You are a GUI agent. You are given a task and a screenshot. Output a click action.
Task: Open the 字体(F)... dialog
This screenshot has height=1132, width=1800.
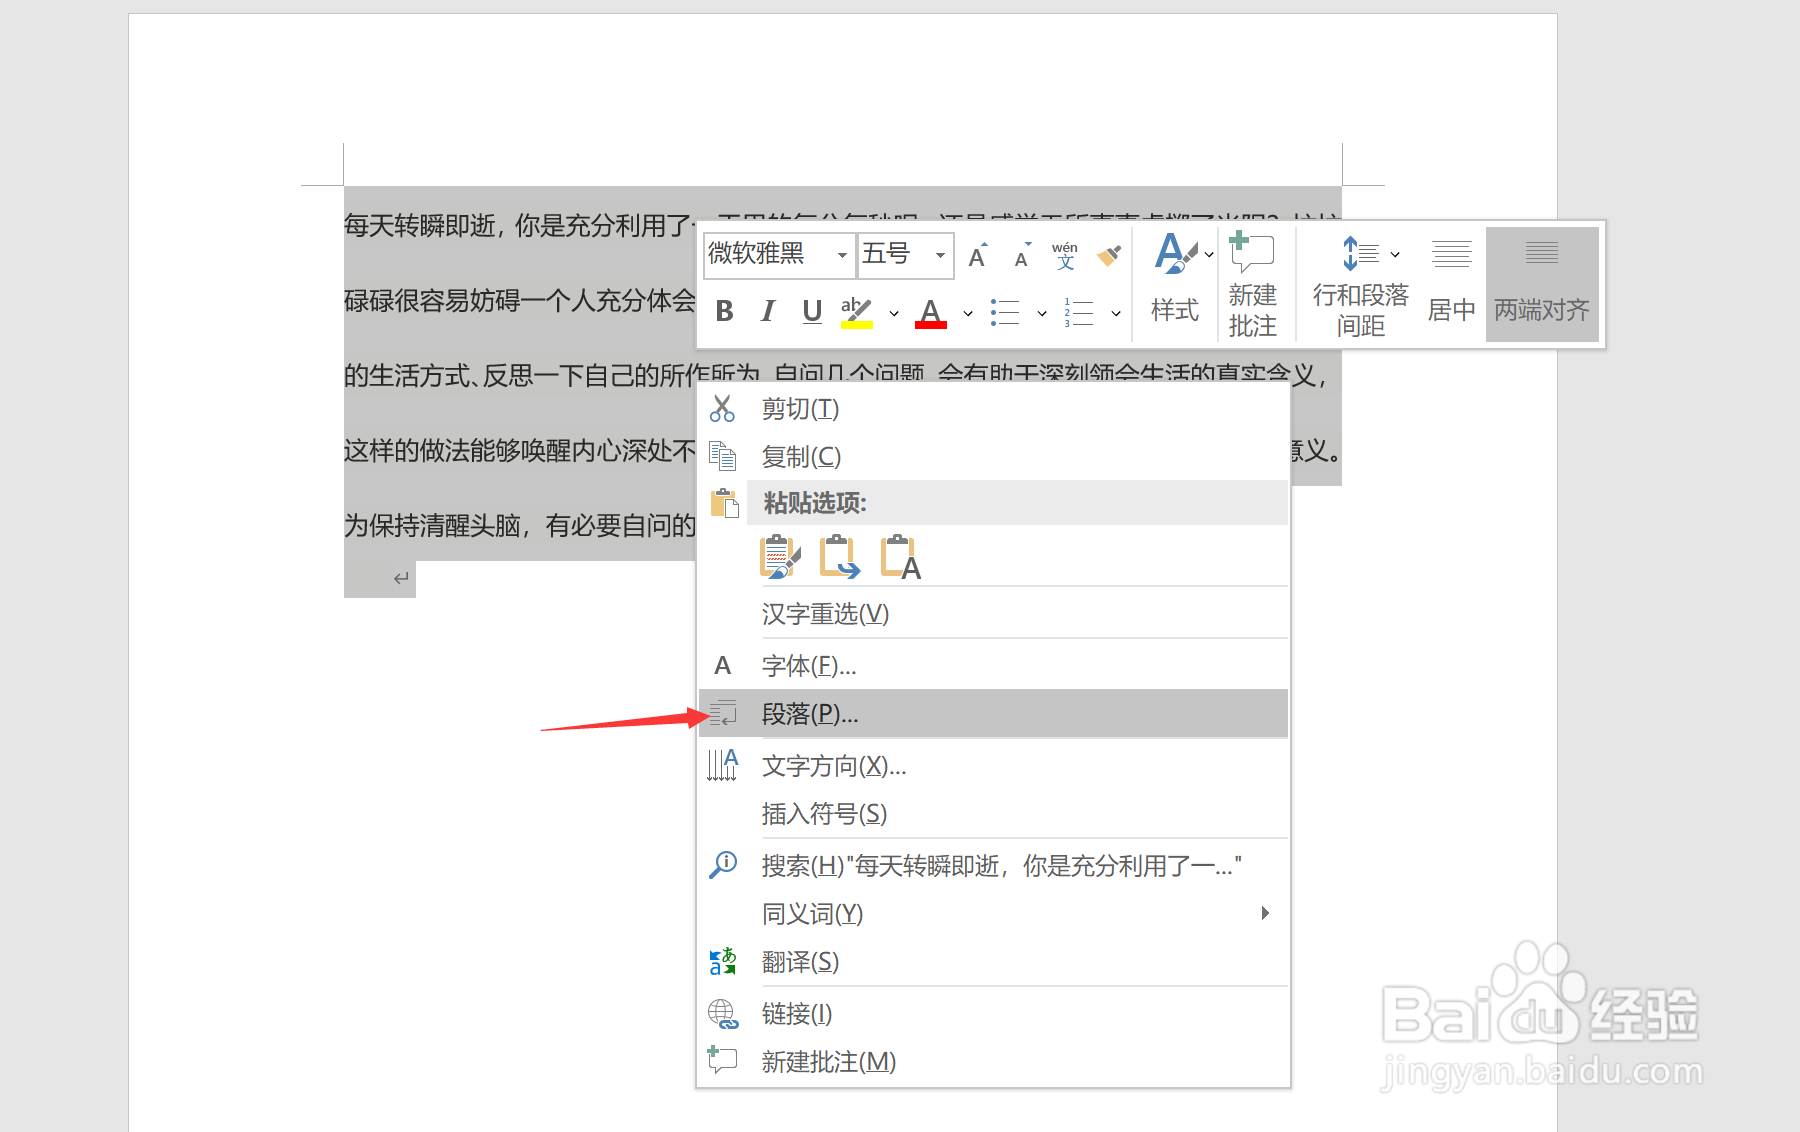click(x=993, y=666)
